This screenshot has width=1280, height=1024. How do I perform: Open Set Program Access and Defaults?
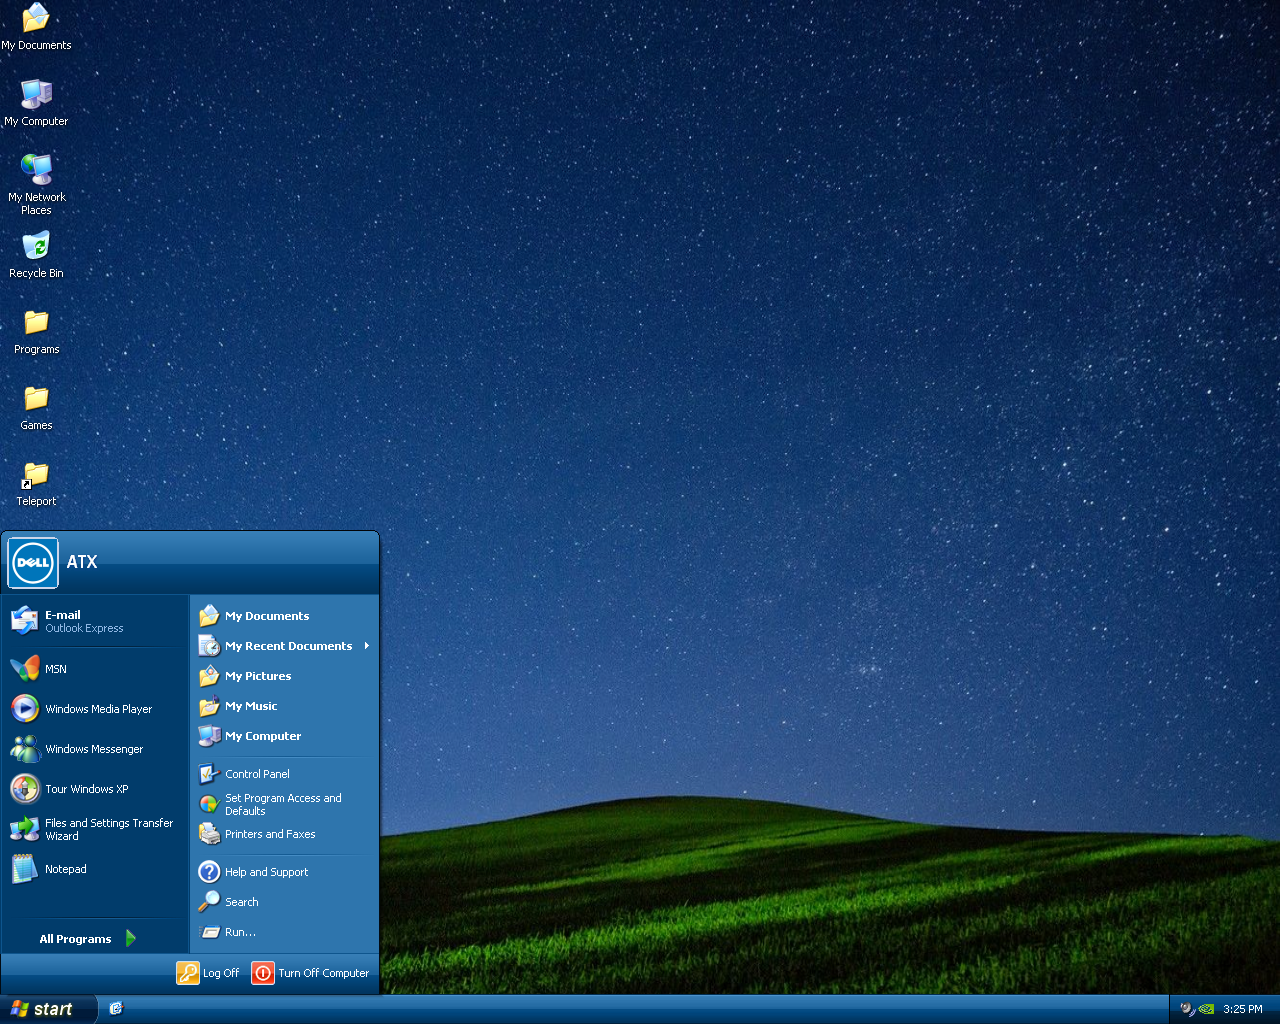point(284,804)
